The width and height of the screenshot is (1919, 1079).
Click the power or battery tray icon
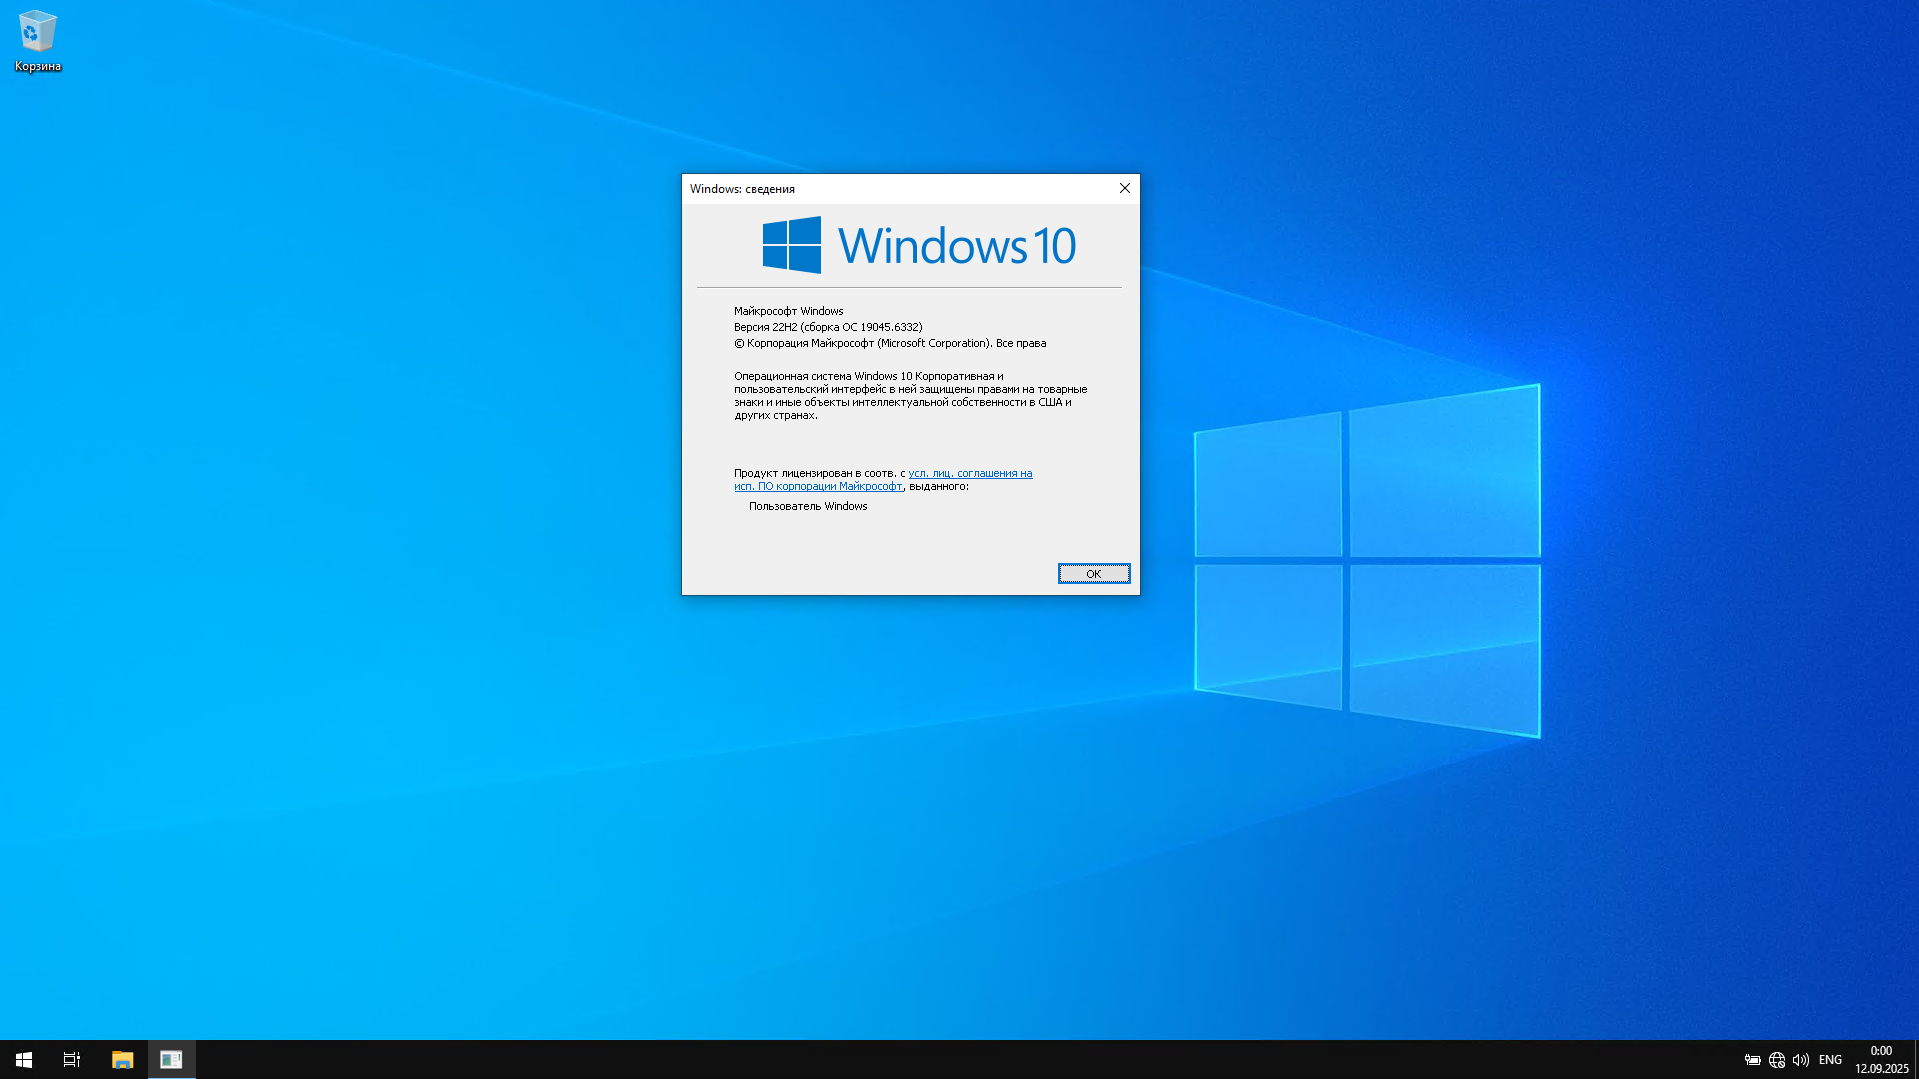(1753, 1060)
